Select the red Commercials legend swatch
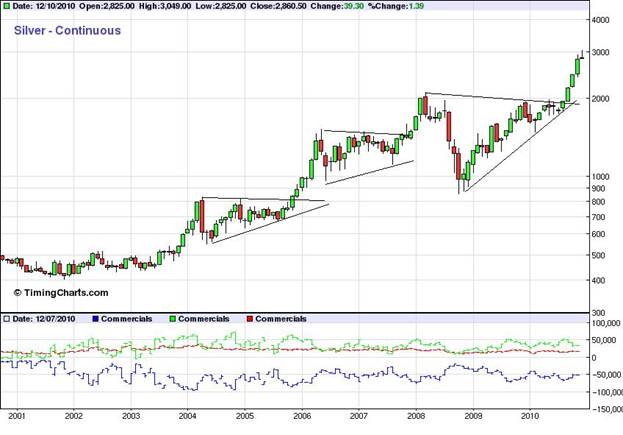 (250, 319)
